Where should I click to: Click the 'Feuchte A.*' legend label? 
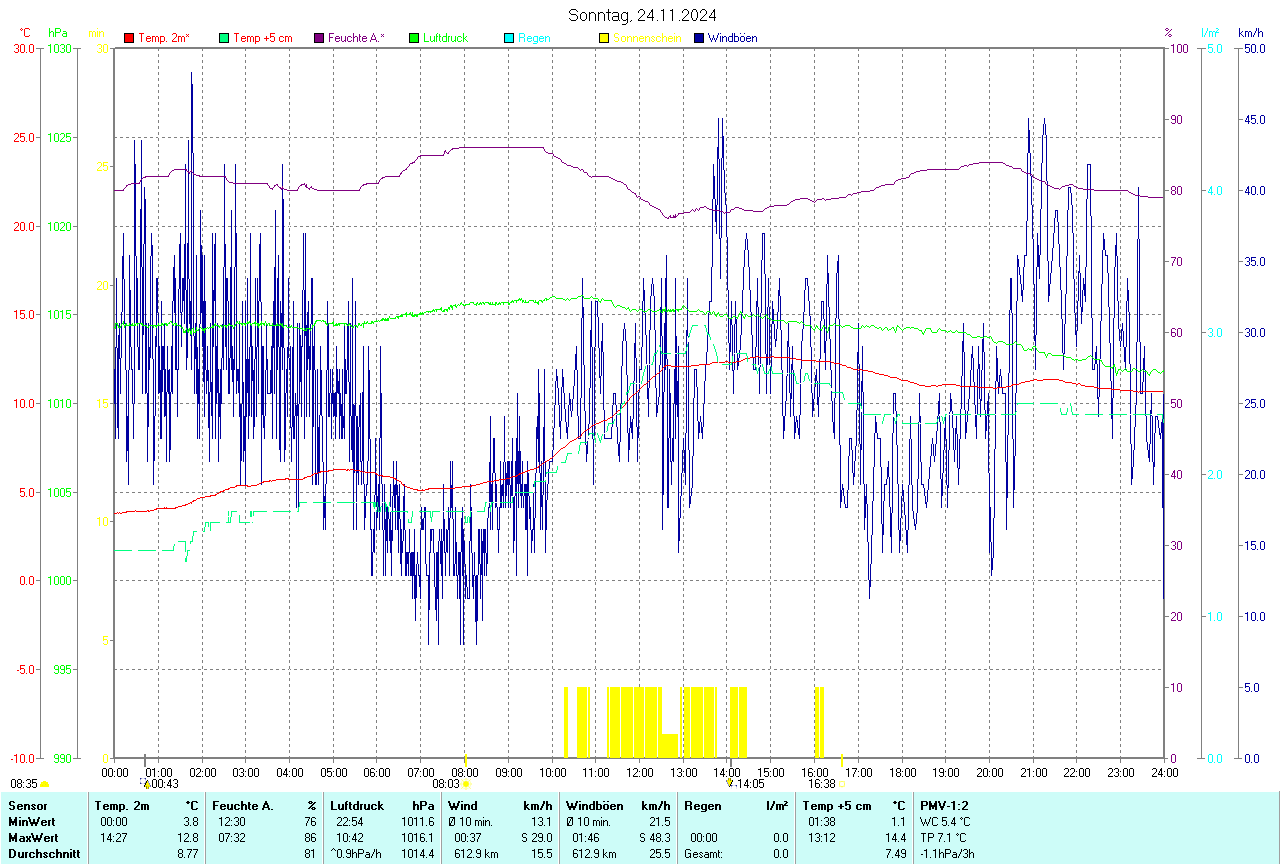(x=356, y=38)
